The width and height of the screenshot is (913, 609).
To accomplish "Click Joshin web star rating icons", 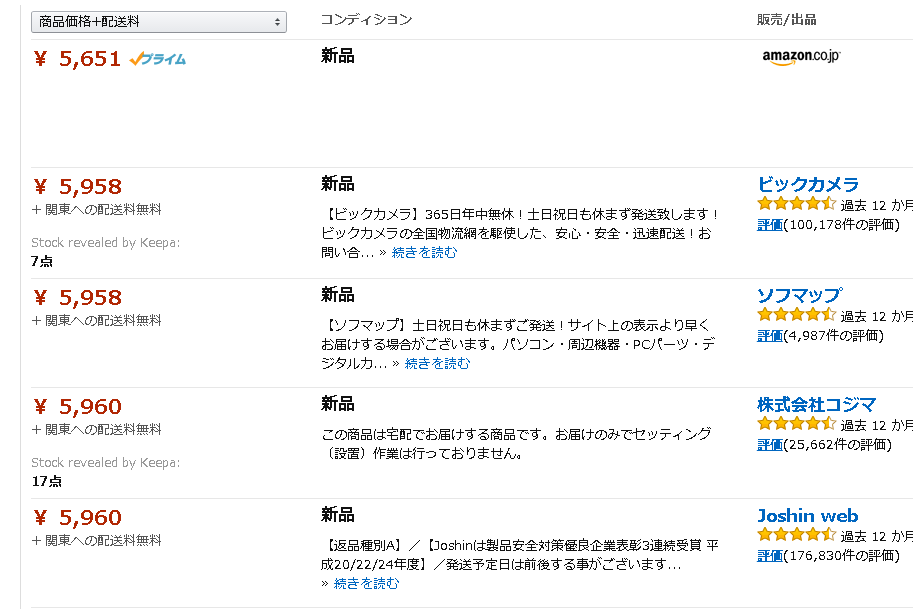I will coord(796,534).
